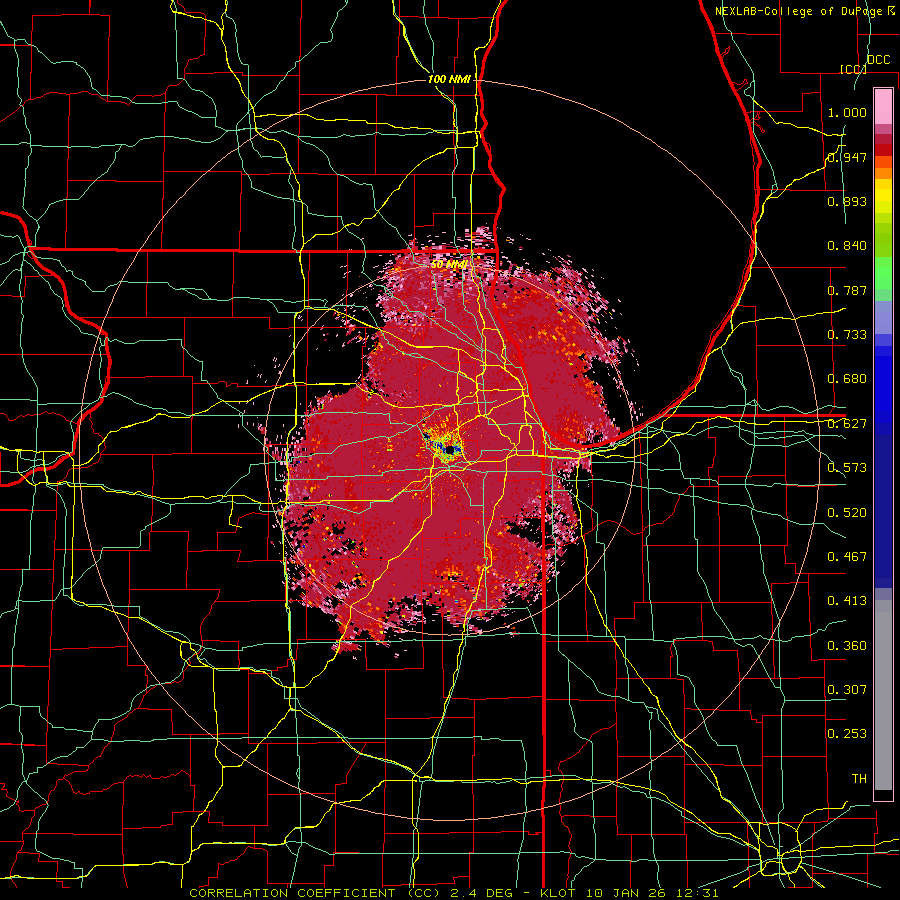This screenshot has width=900, height=900.
Task: Select the 0.787 scale value
Action: (x=847, y=290)
